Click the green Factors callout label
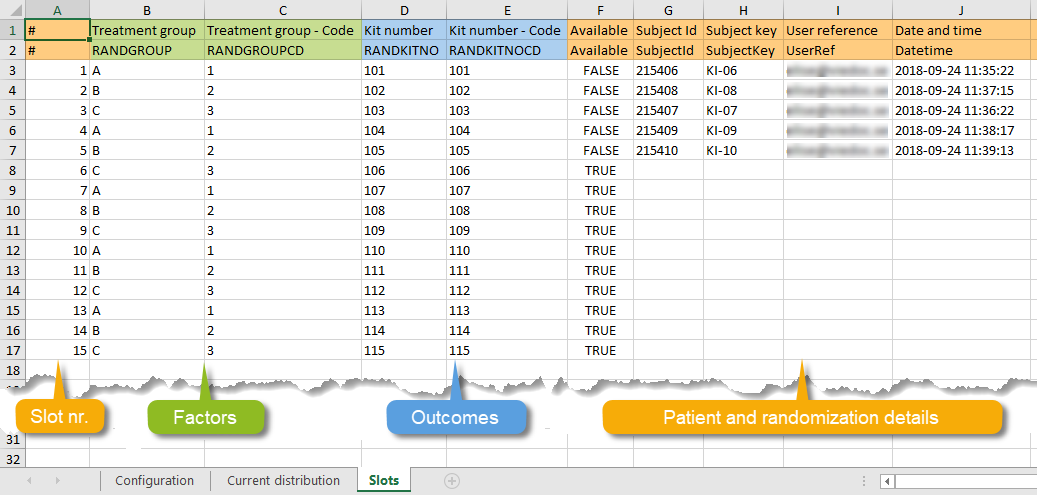Viewport: 1037px width, 495px height. (x=204, y=417)
